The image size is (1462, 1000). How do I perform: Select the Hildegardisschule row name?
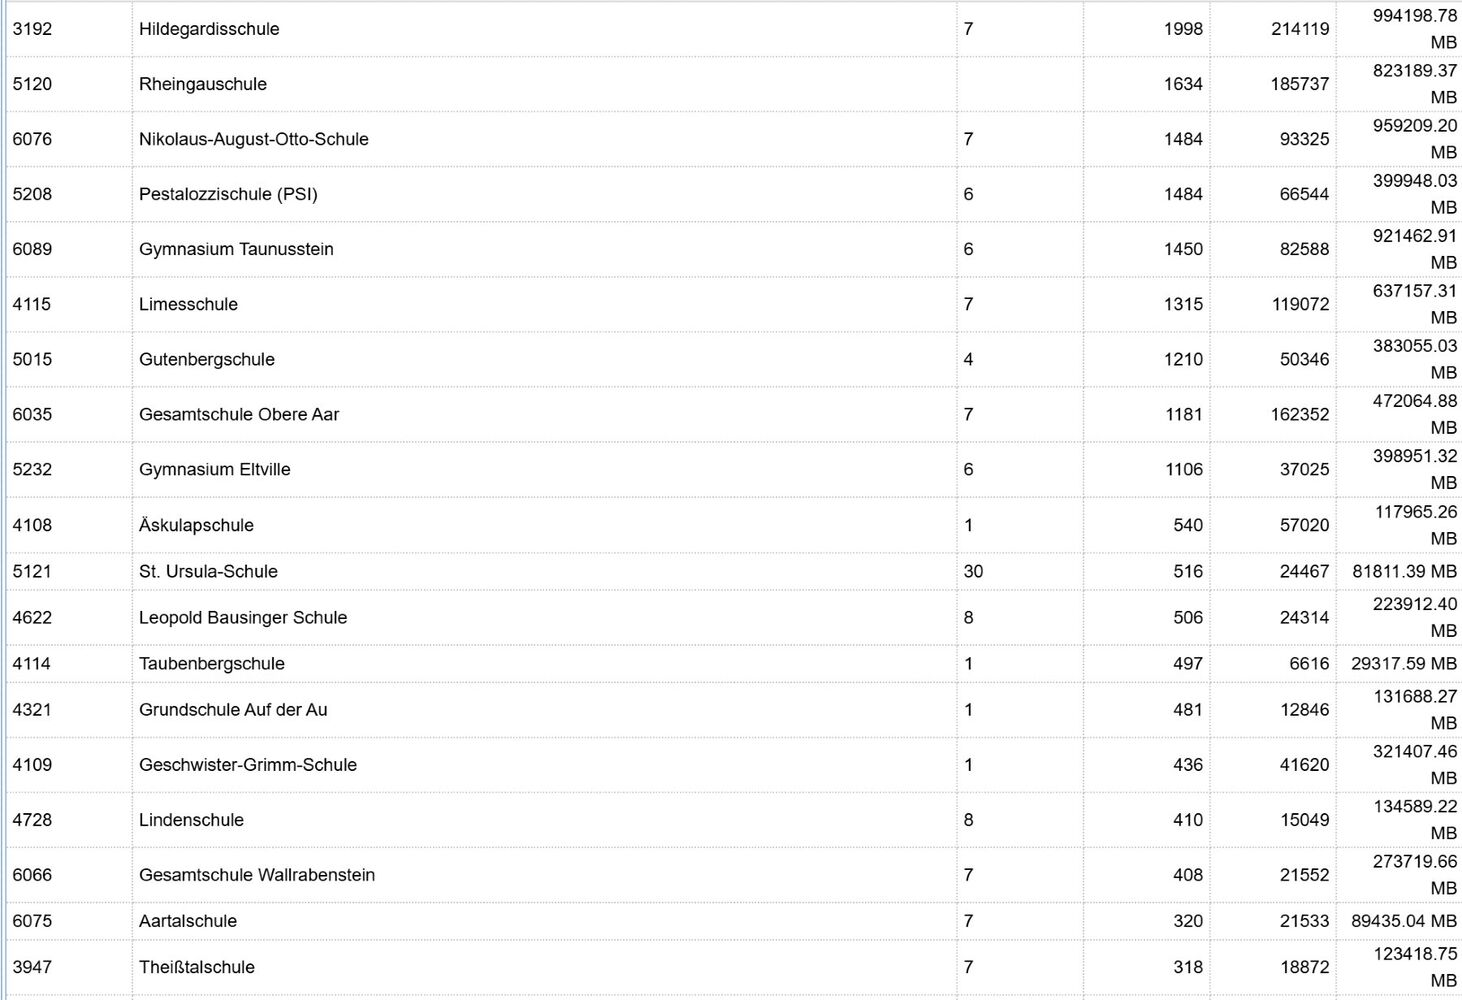pos(209,29)
